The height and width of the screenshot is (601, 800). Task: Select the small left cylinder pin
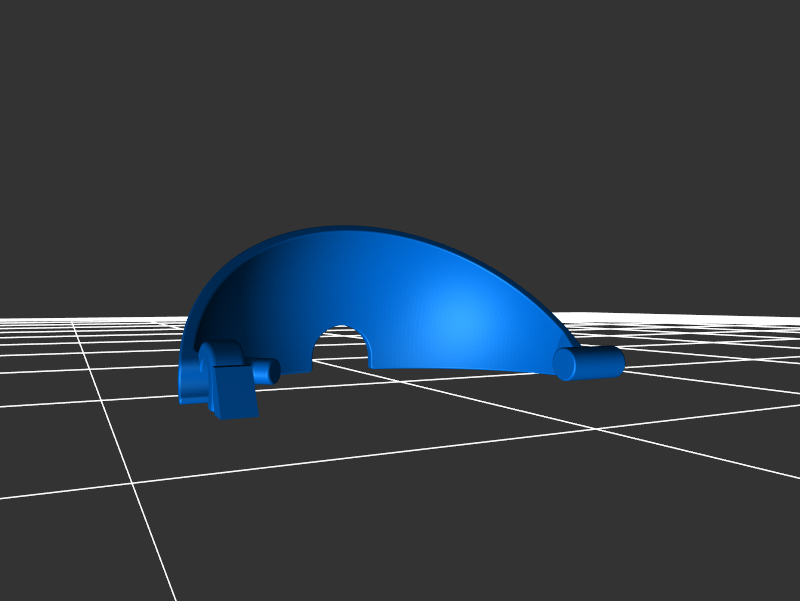point(264,372)
